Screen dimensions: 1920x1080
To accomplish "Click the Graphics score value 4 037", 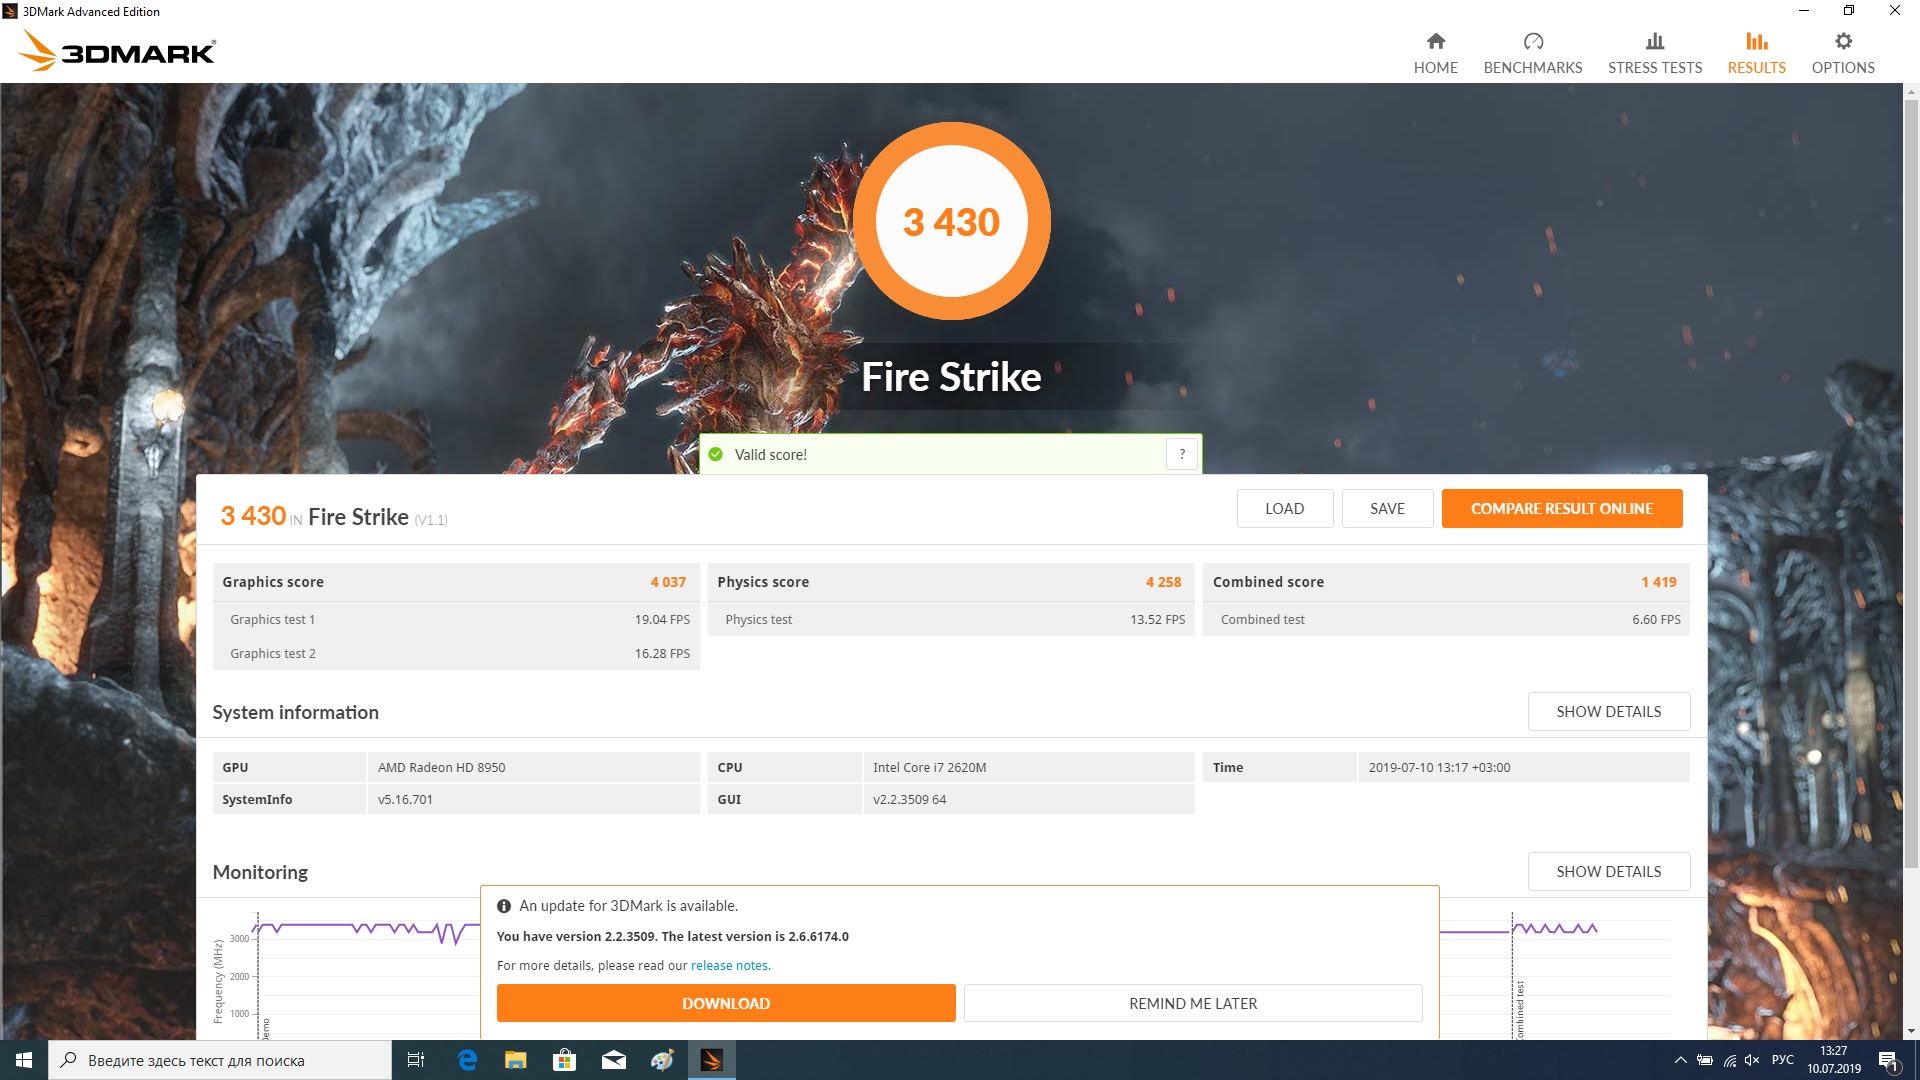I will coord(668,582).
